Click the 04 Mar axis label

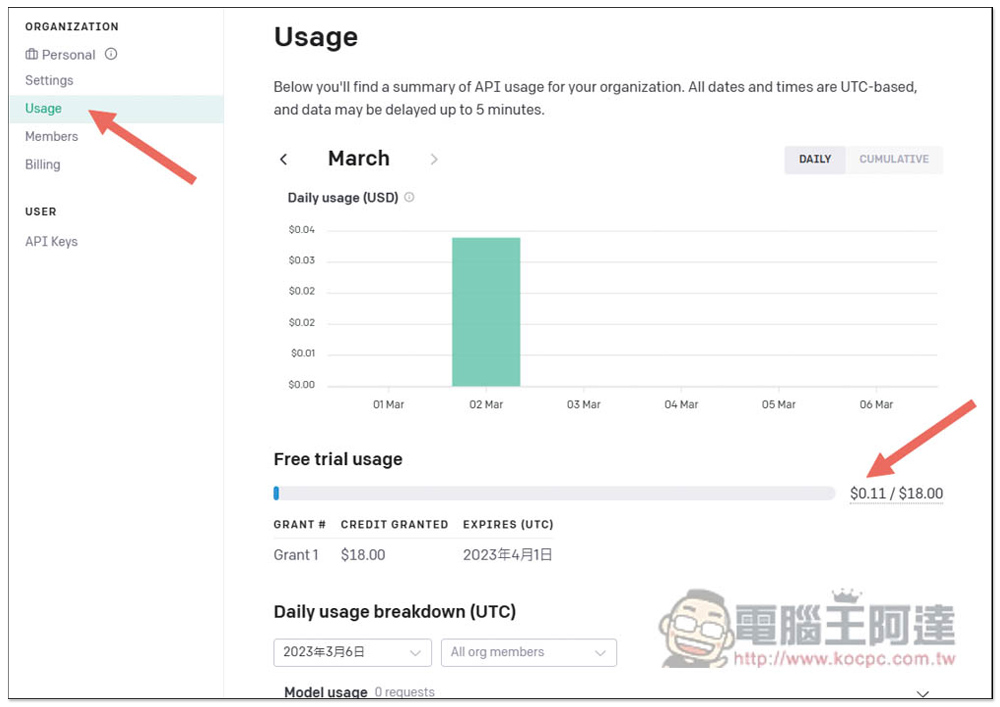click(x=681, y=405)
